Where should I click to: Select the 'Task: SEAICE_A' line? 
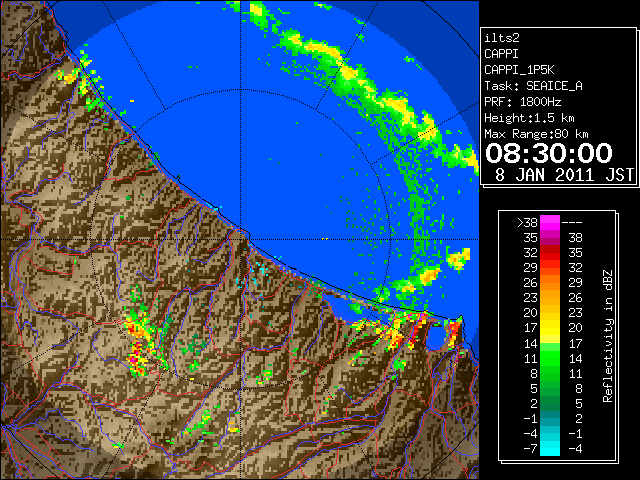click(x=533, y=86)
